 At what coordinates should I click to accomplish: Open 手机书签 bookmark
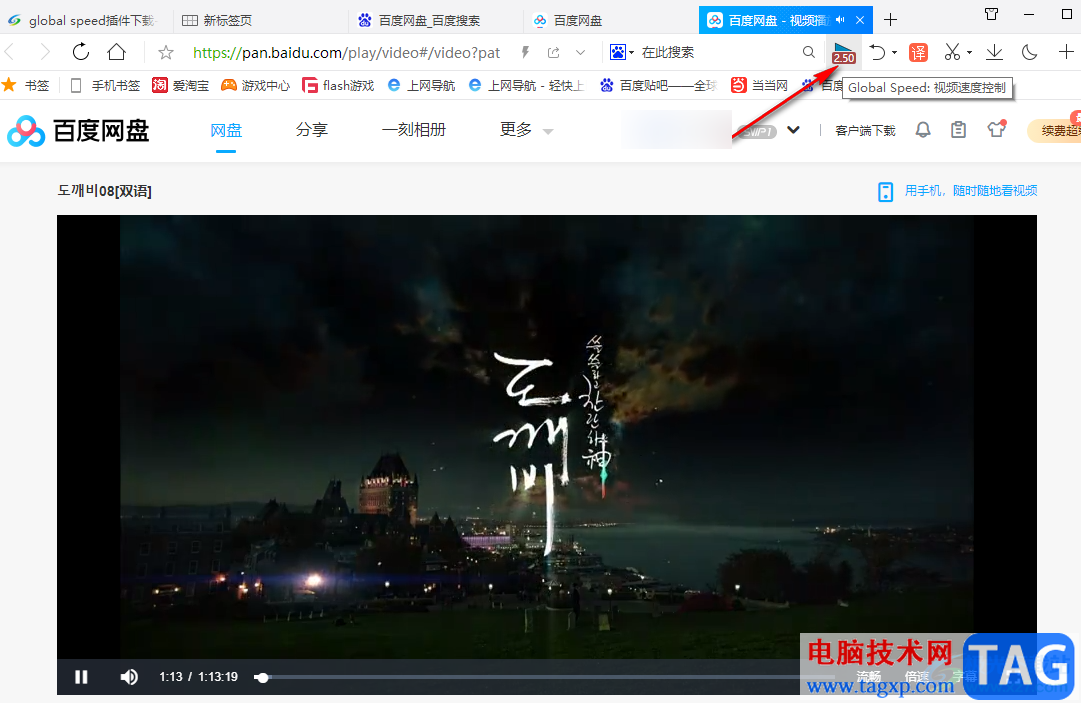105,85
